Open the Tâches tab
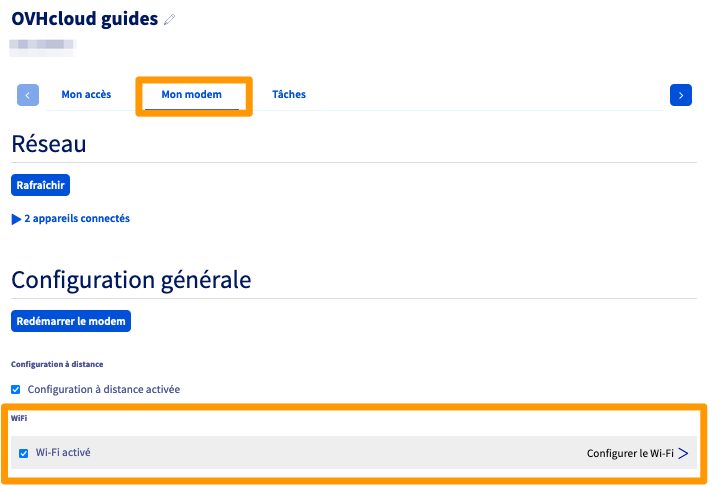This screenshot has width=728, height=486. [289, 95]
